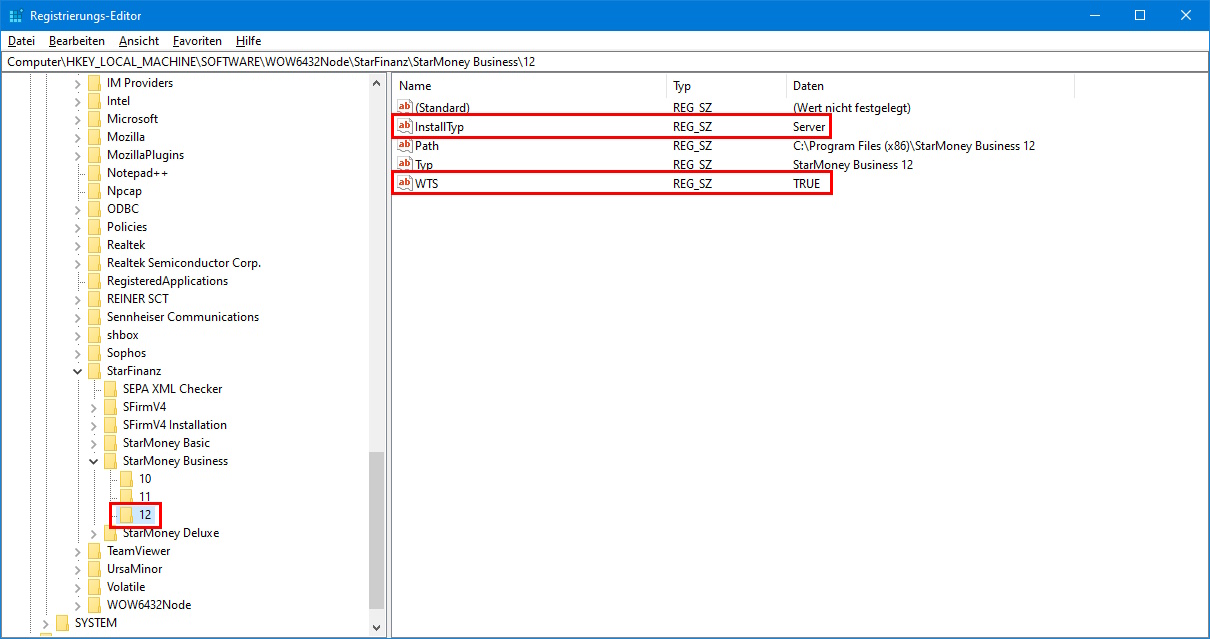Expand the Sennheiser Communications key
This screenshot has height=639, width=1210.
tap(78, 317)
